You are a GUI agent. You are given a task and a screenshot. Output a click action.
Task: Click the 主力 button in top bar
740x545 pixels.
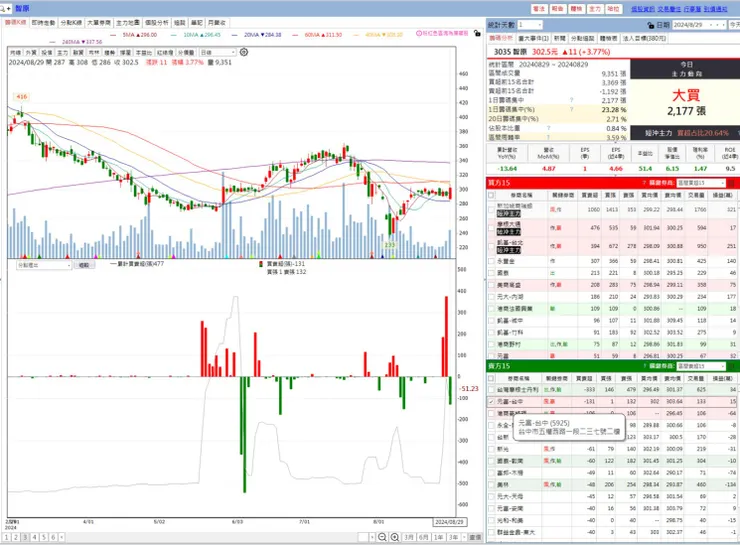tap(595, 9)
